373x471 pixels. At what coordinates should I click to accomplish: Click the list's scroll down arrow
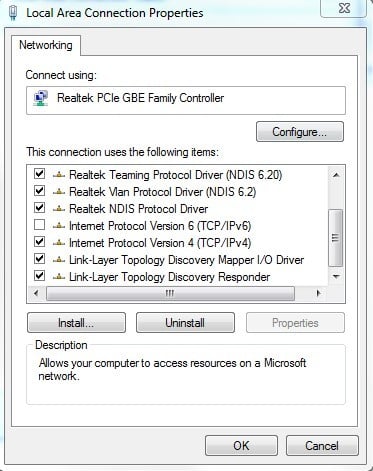336,277
